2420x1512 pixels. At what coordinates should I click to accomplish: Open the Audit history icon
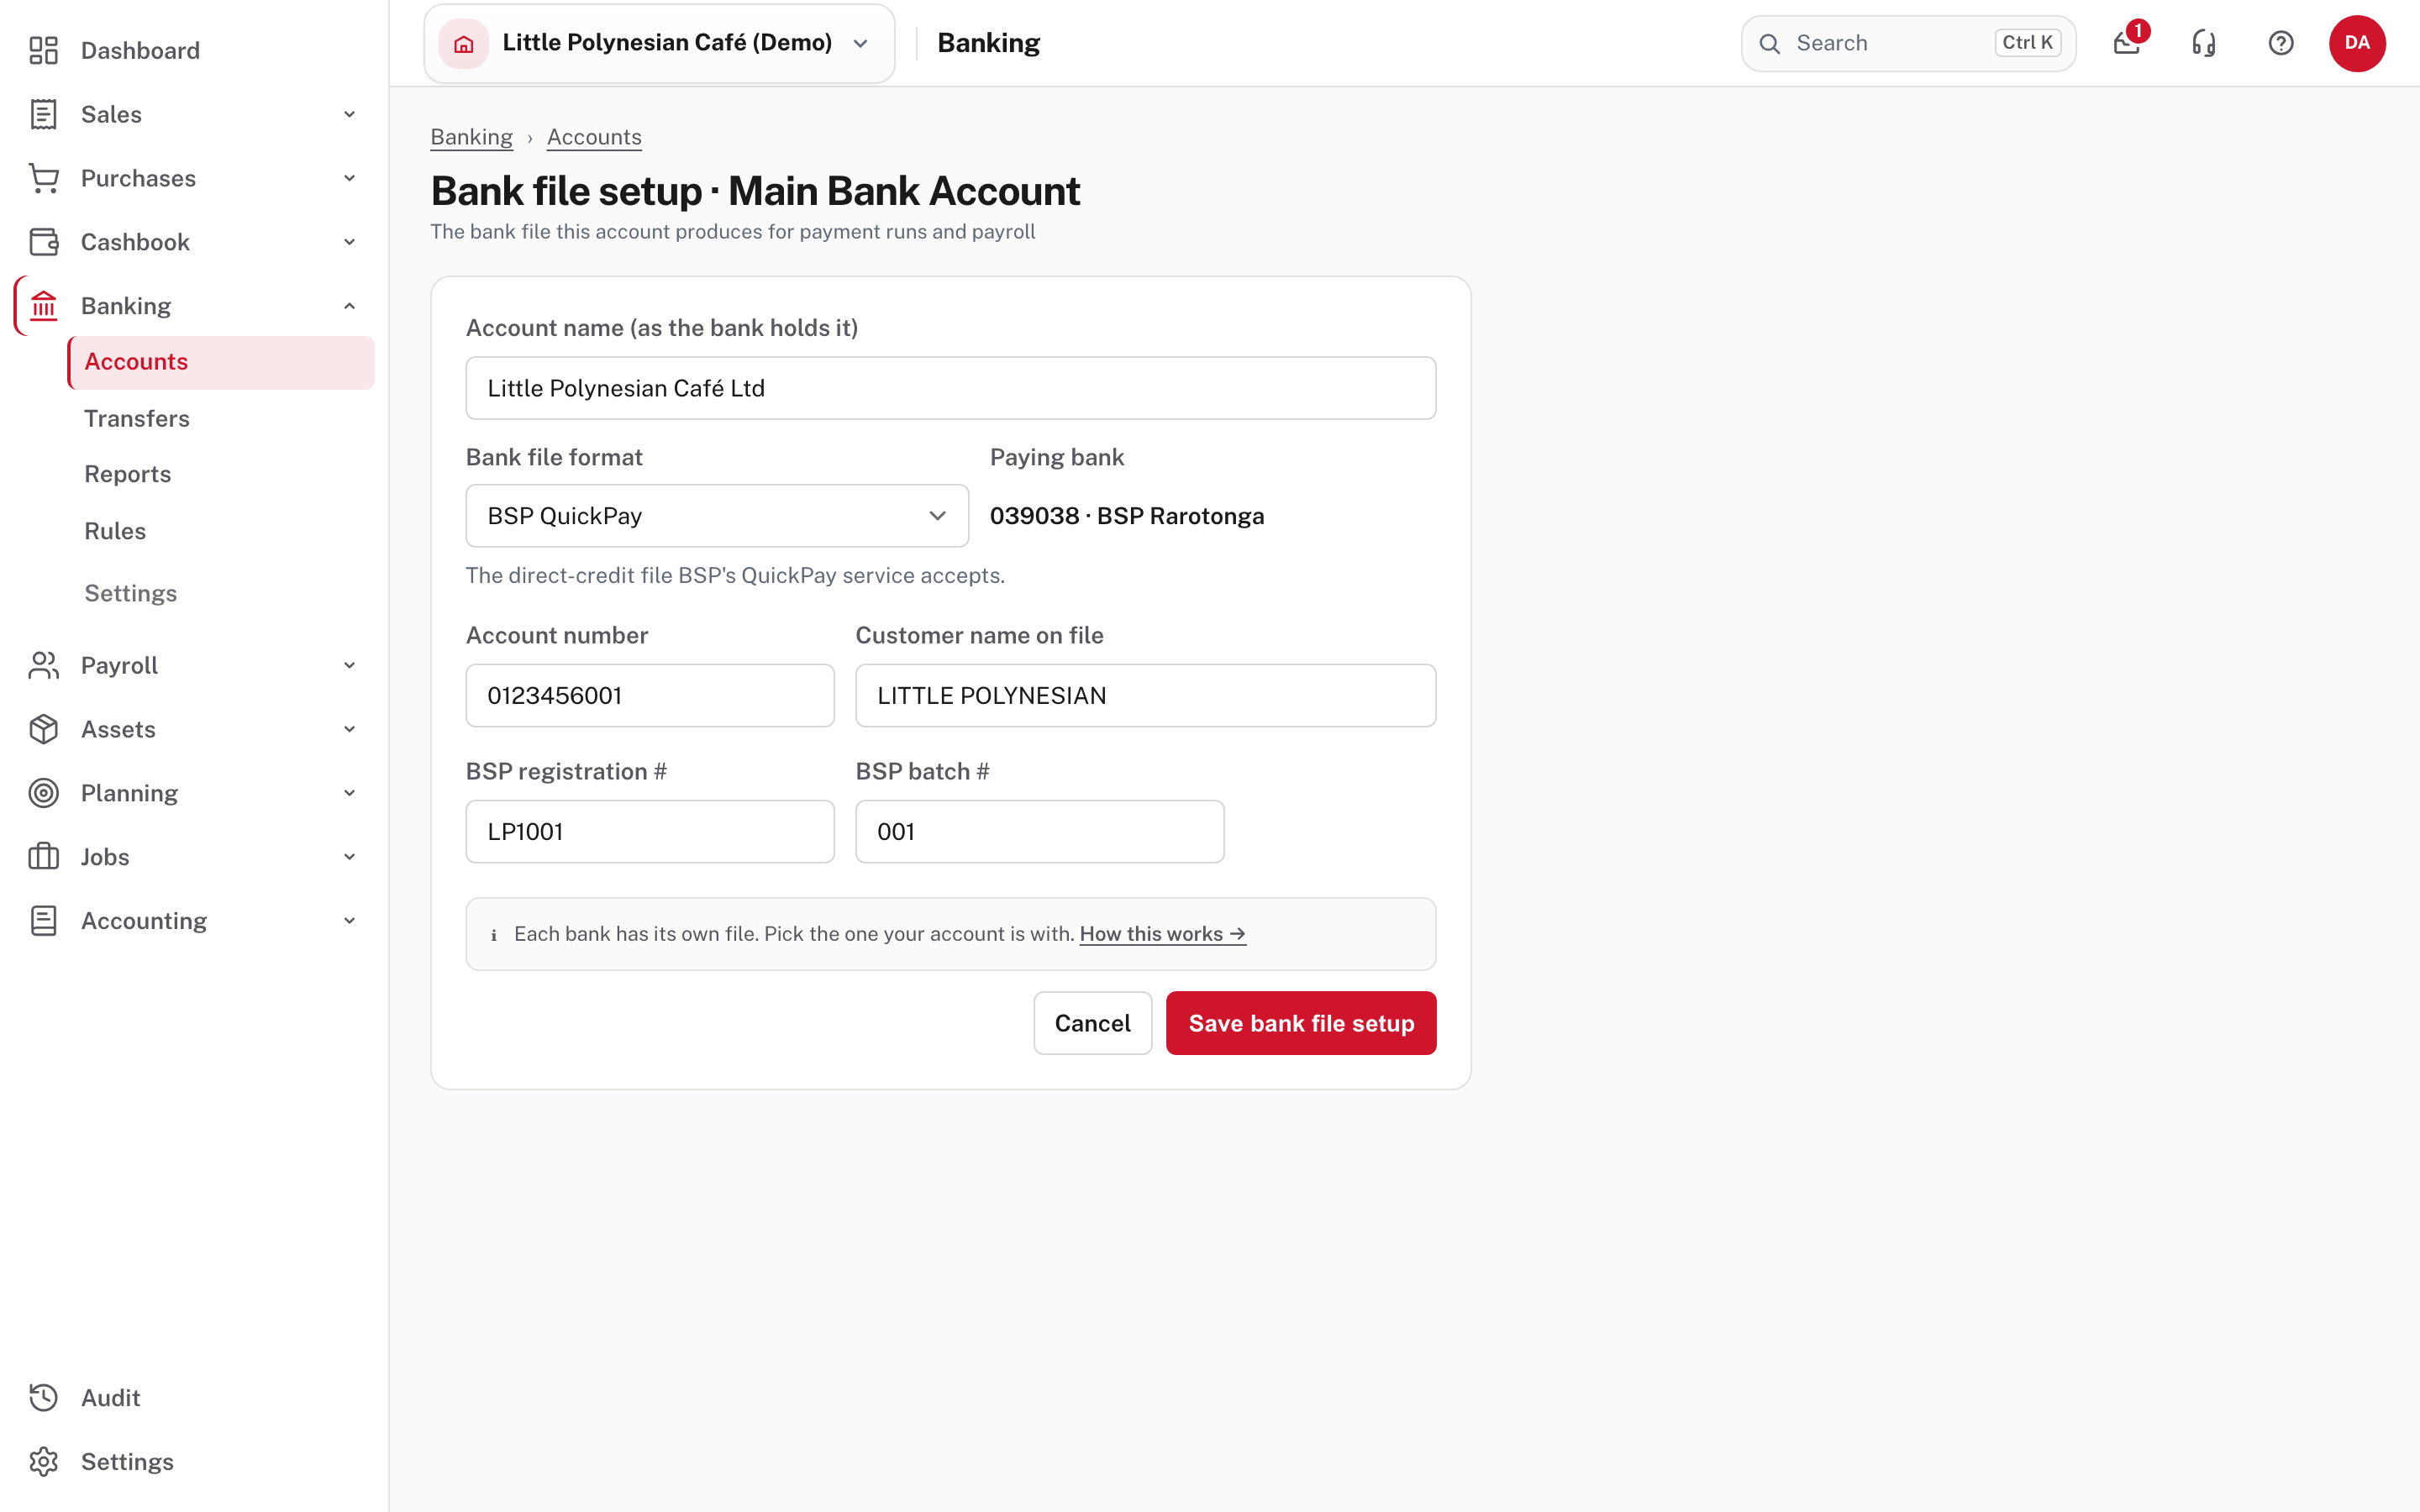(x=43, y=1398)
